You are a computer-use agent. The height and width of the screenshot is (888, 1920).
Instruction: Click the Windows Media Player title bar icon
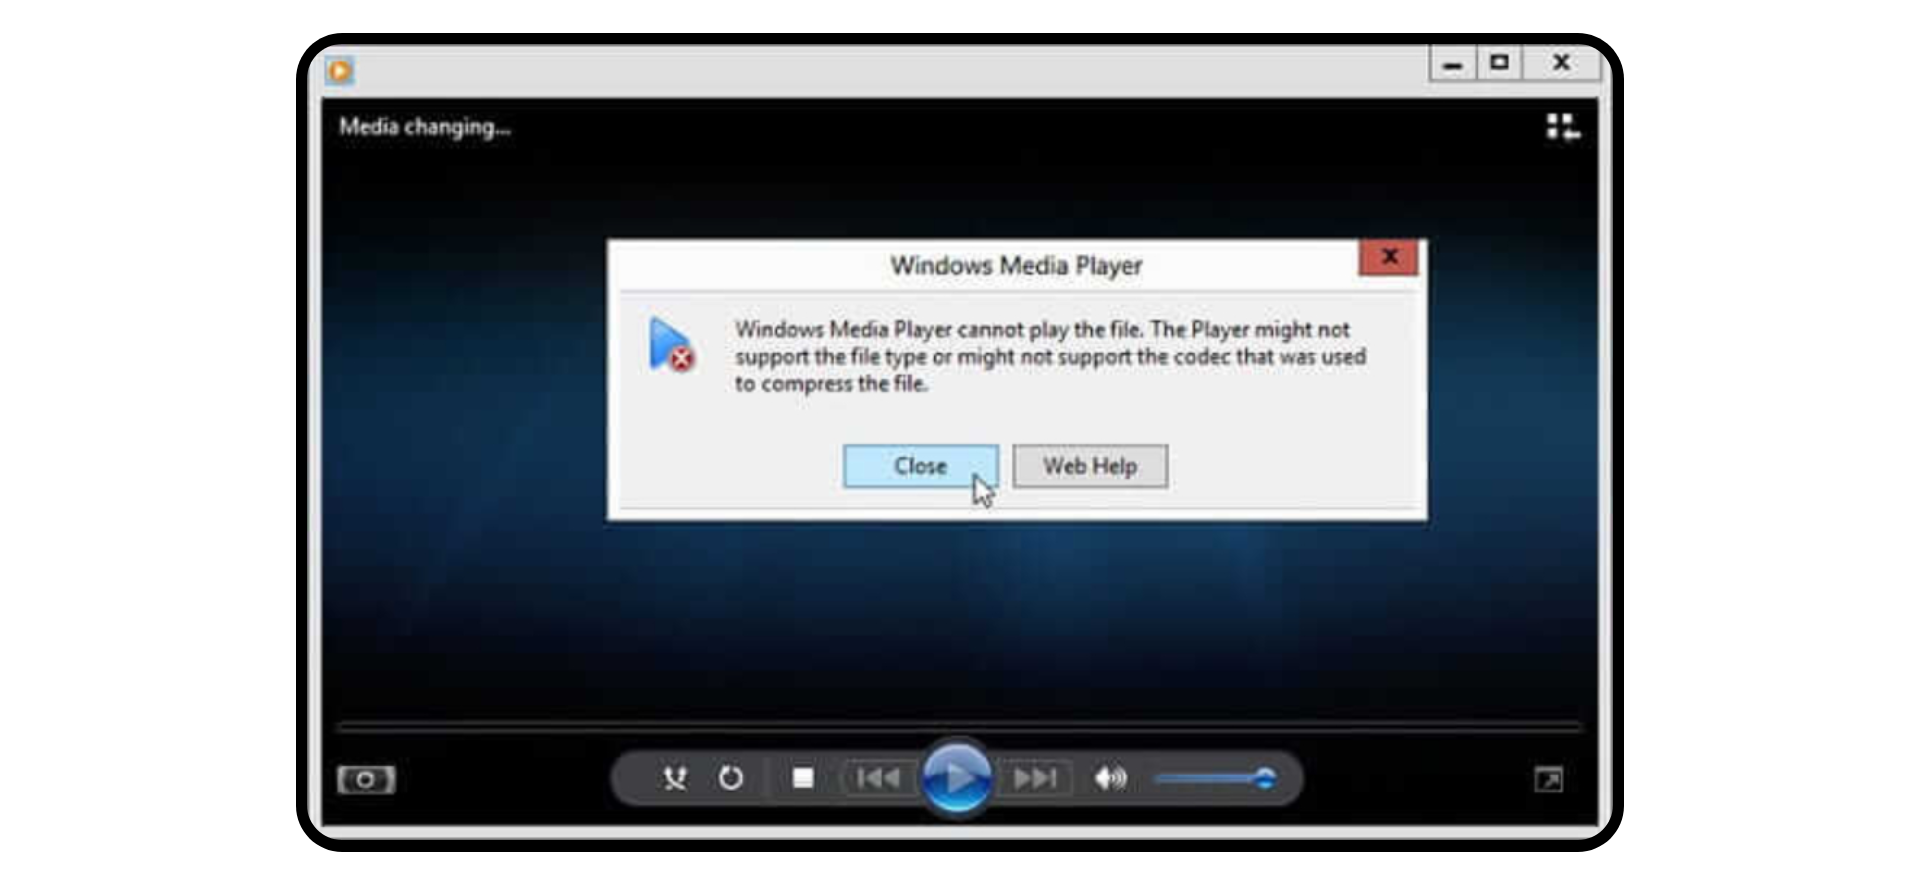pyautogui.click(x=340, y=70)
